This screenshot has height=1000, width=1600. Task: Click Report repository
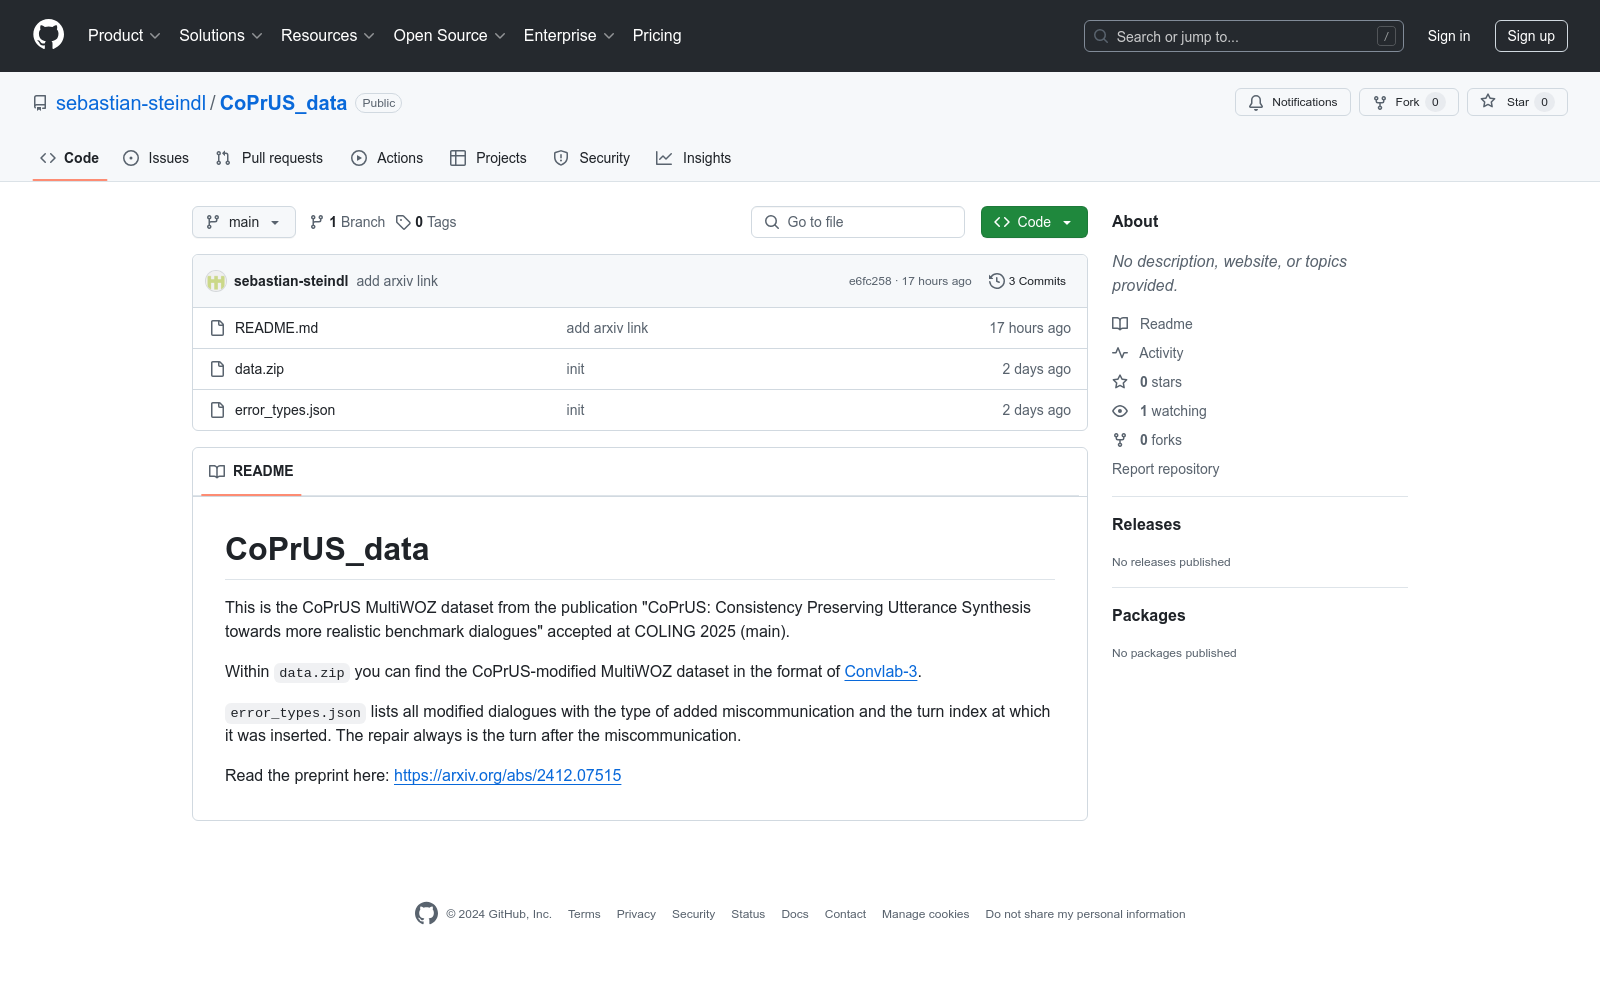click(1165, 469)
